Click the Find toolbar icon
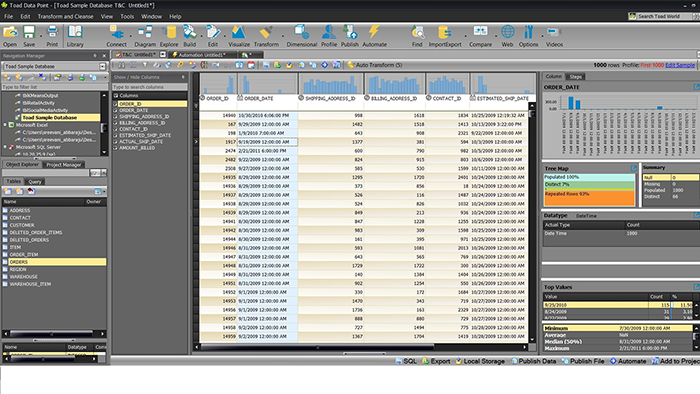The width and height of the screenshot is (700, 394). pos(417,36)
